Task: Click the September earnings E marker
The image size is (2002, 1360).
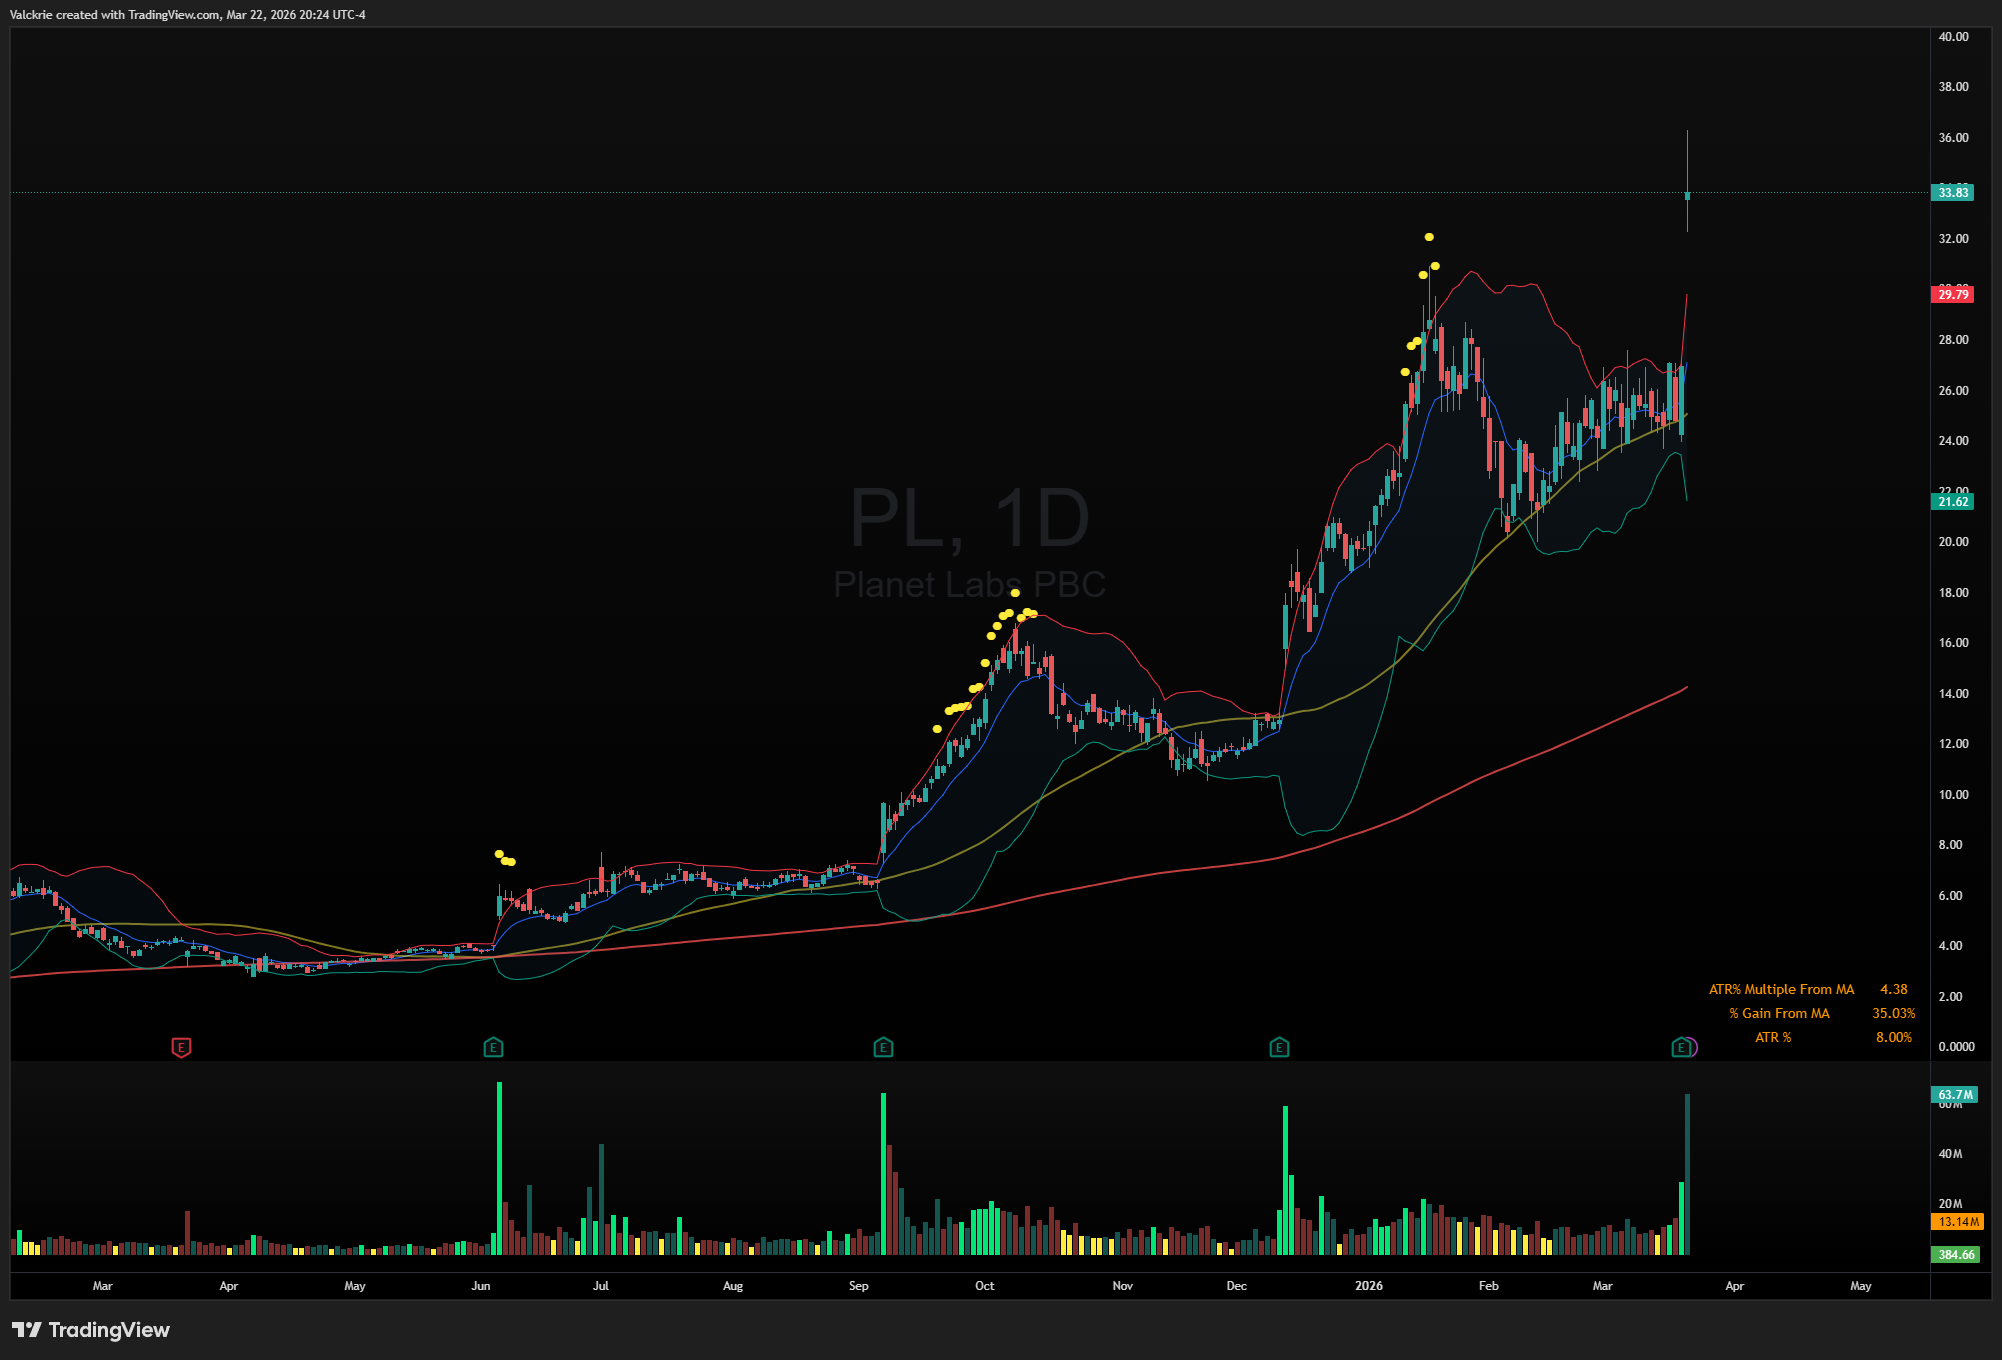Action: tap(883, 1047)
